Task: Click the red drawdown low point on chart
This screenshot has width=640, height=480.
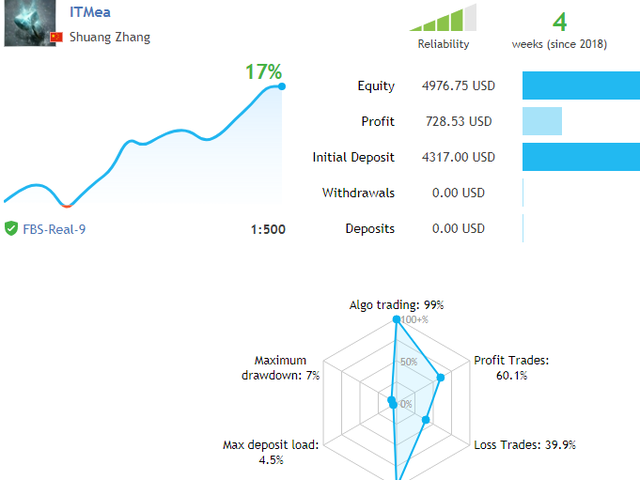Action: [67, 206]
